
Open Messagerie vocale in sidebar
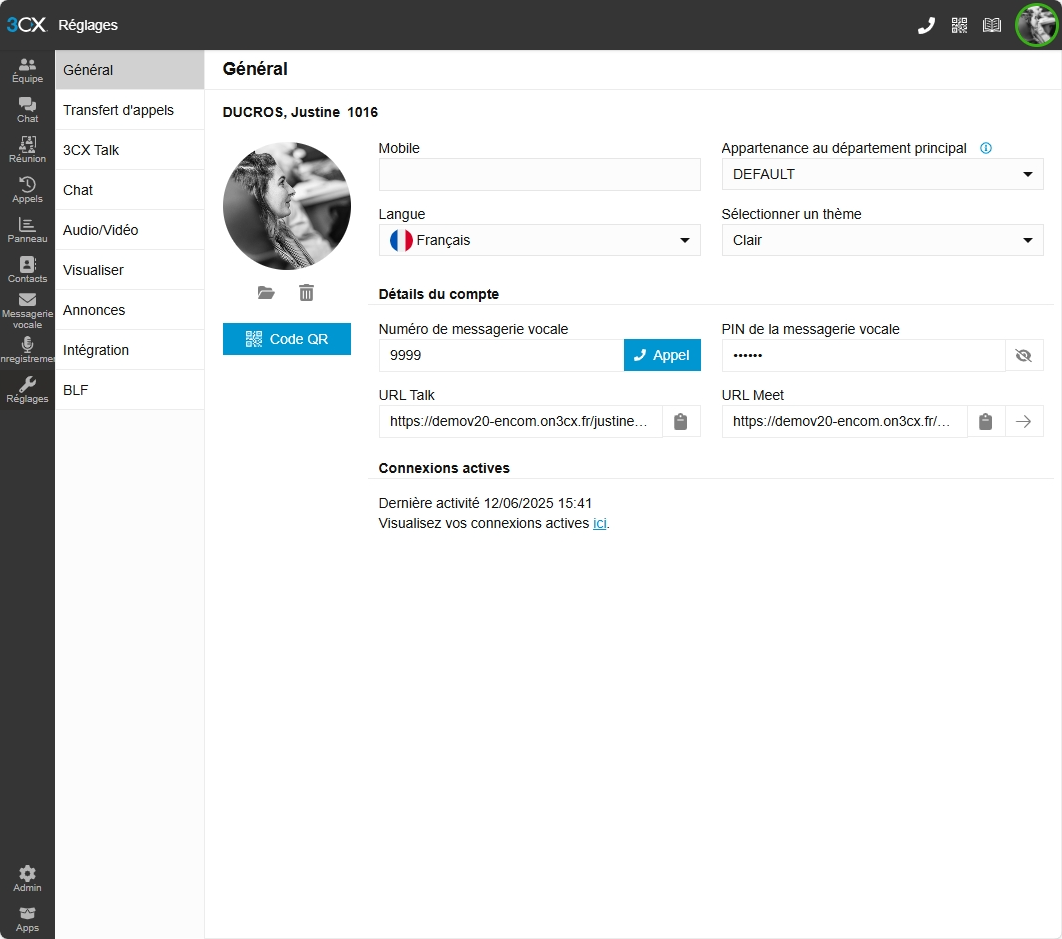[x=27, y=311]
